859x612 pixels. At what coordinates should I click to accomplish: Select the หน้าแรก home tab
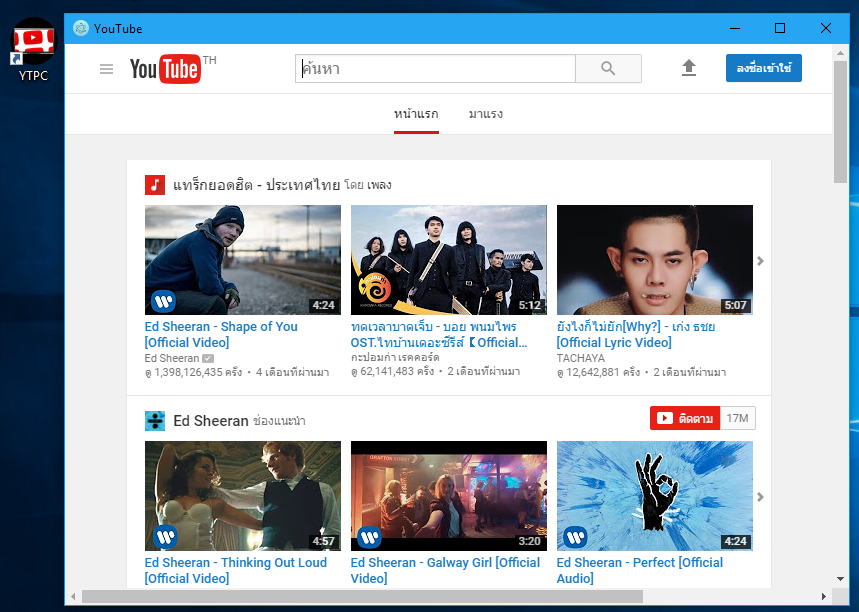pos(416,114)
